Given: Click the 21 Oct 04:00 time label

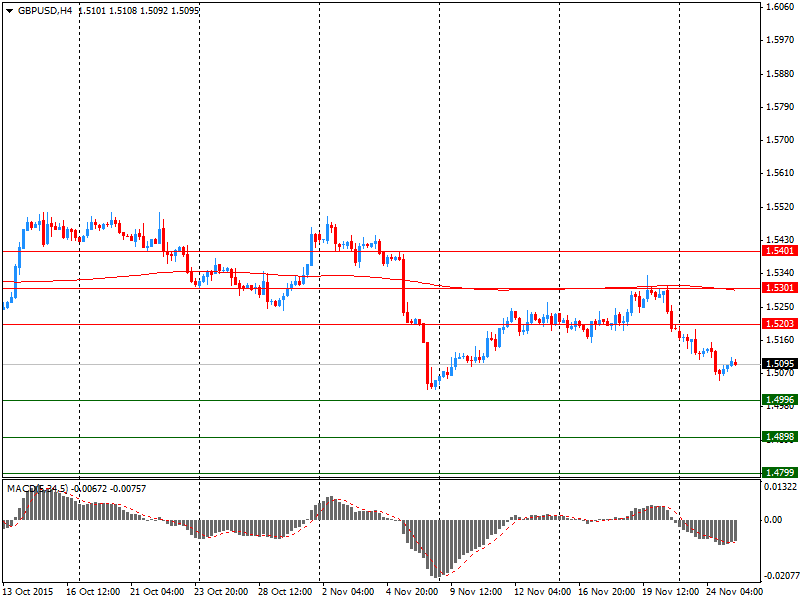Looking at the screenshot, I should [157, 592].
